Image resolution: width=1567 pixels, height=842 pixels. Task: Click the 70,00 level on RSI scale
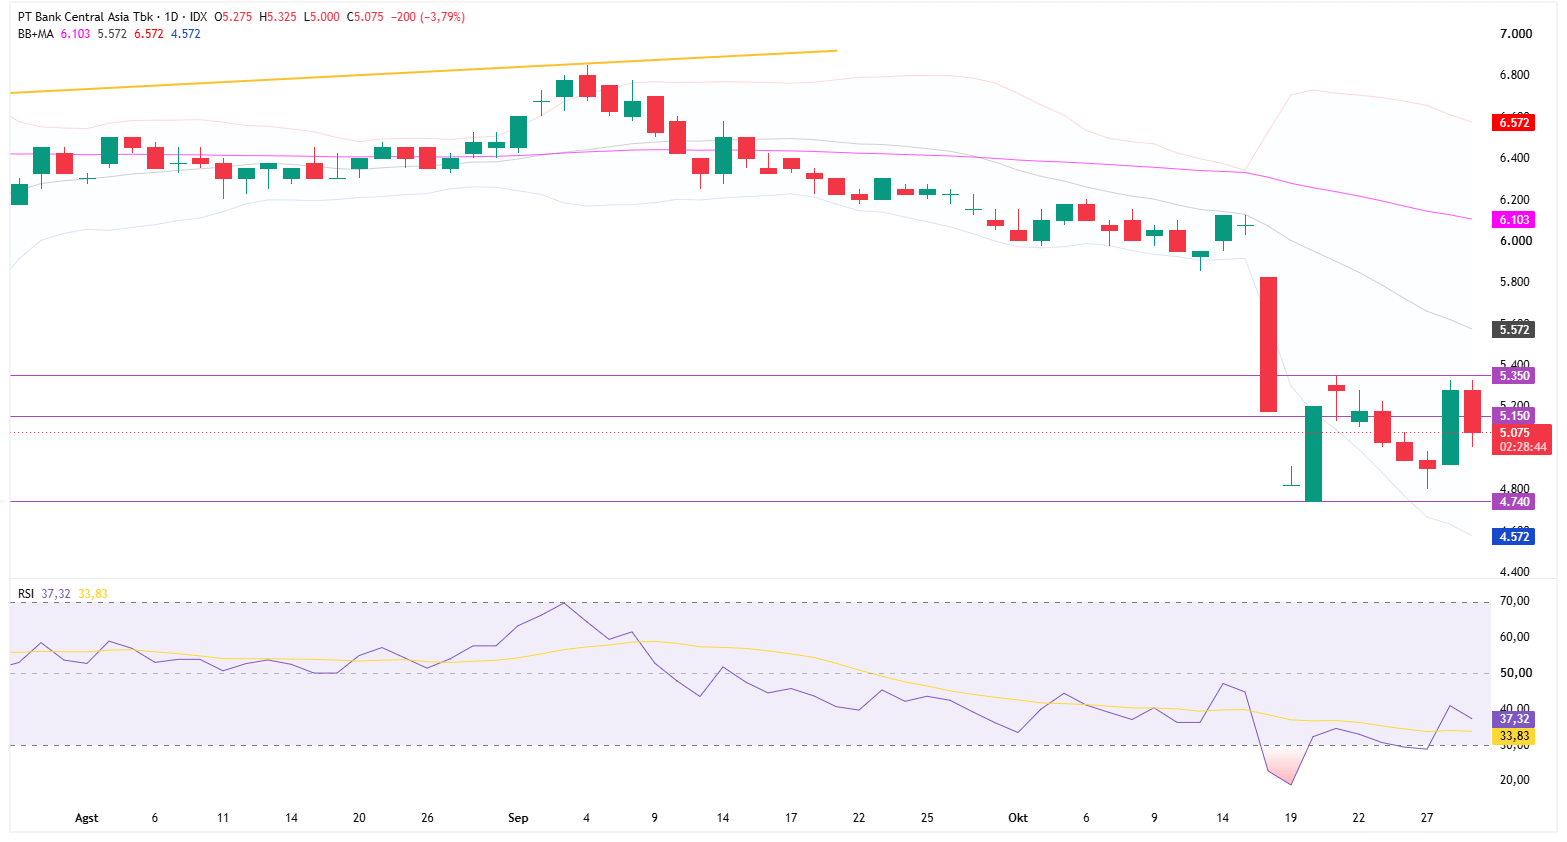point(1516,601)
